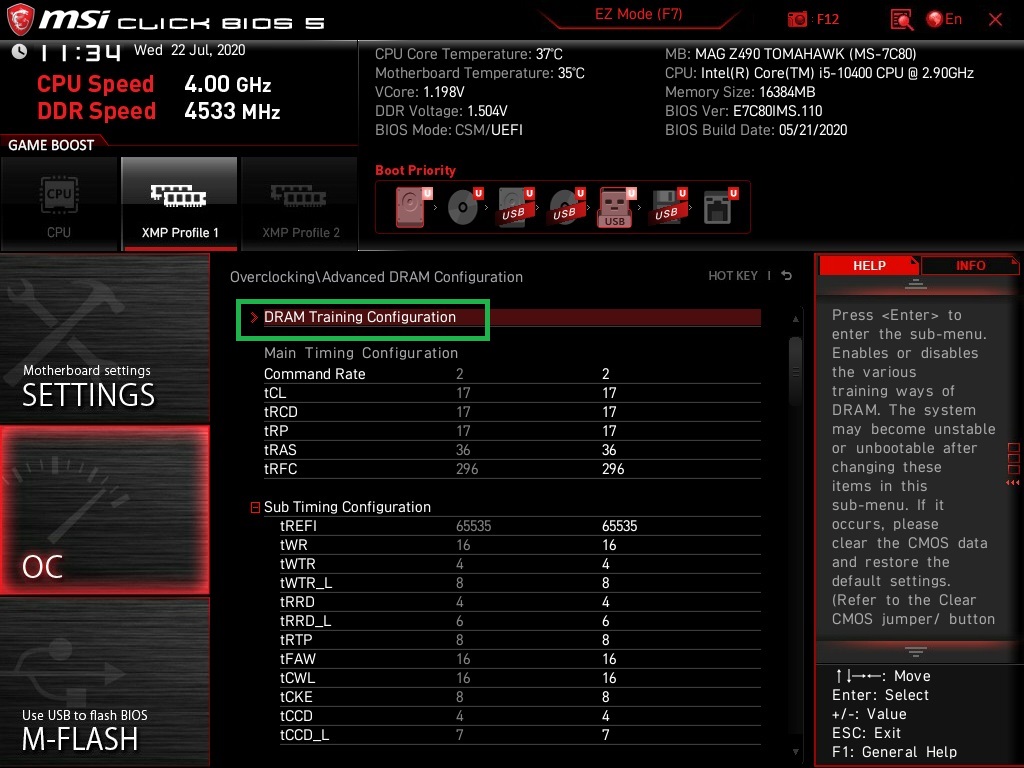1024x768 pixels.
Task: Switch to EZ Mode (F7)
Action: (639, 14)
